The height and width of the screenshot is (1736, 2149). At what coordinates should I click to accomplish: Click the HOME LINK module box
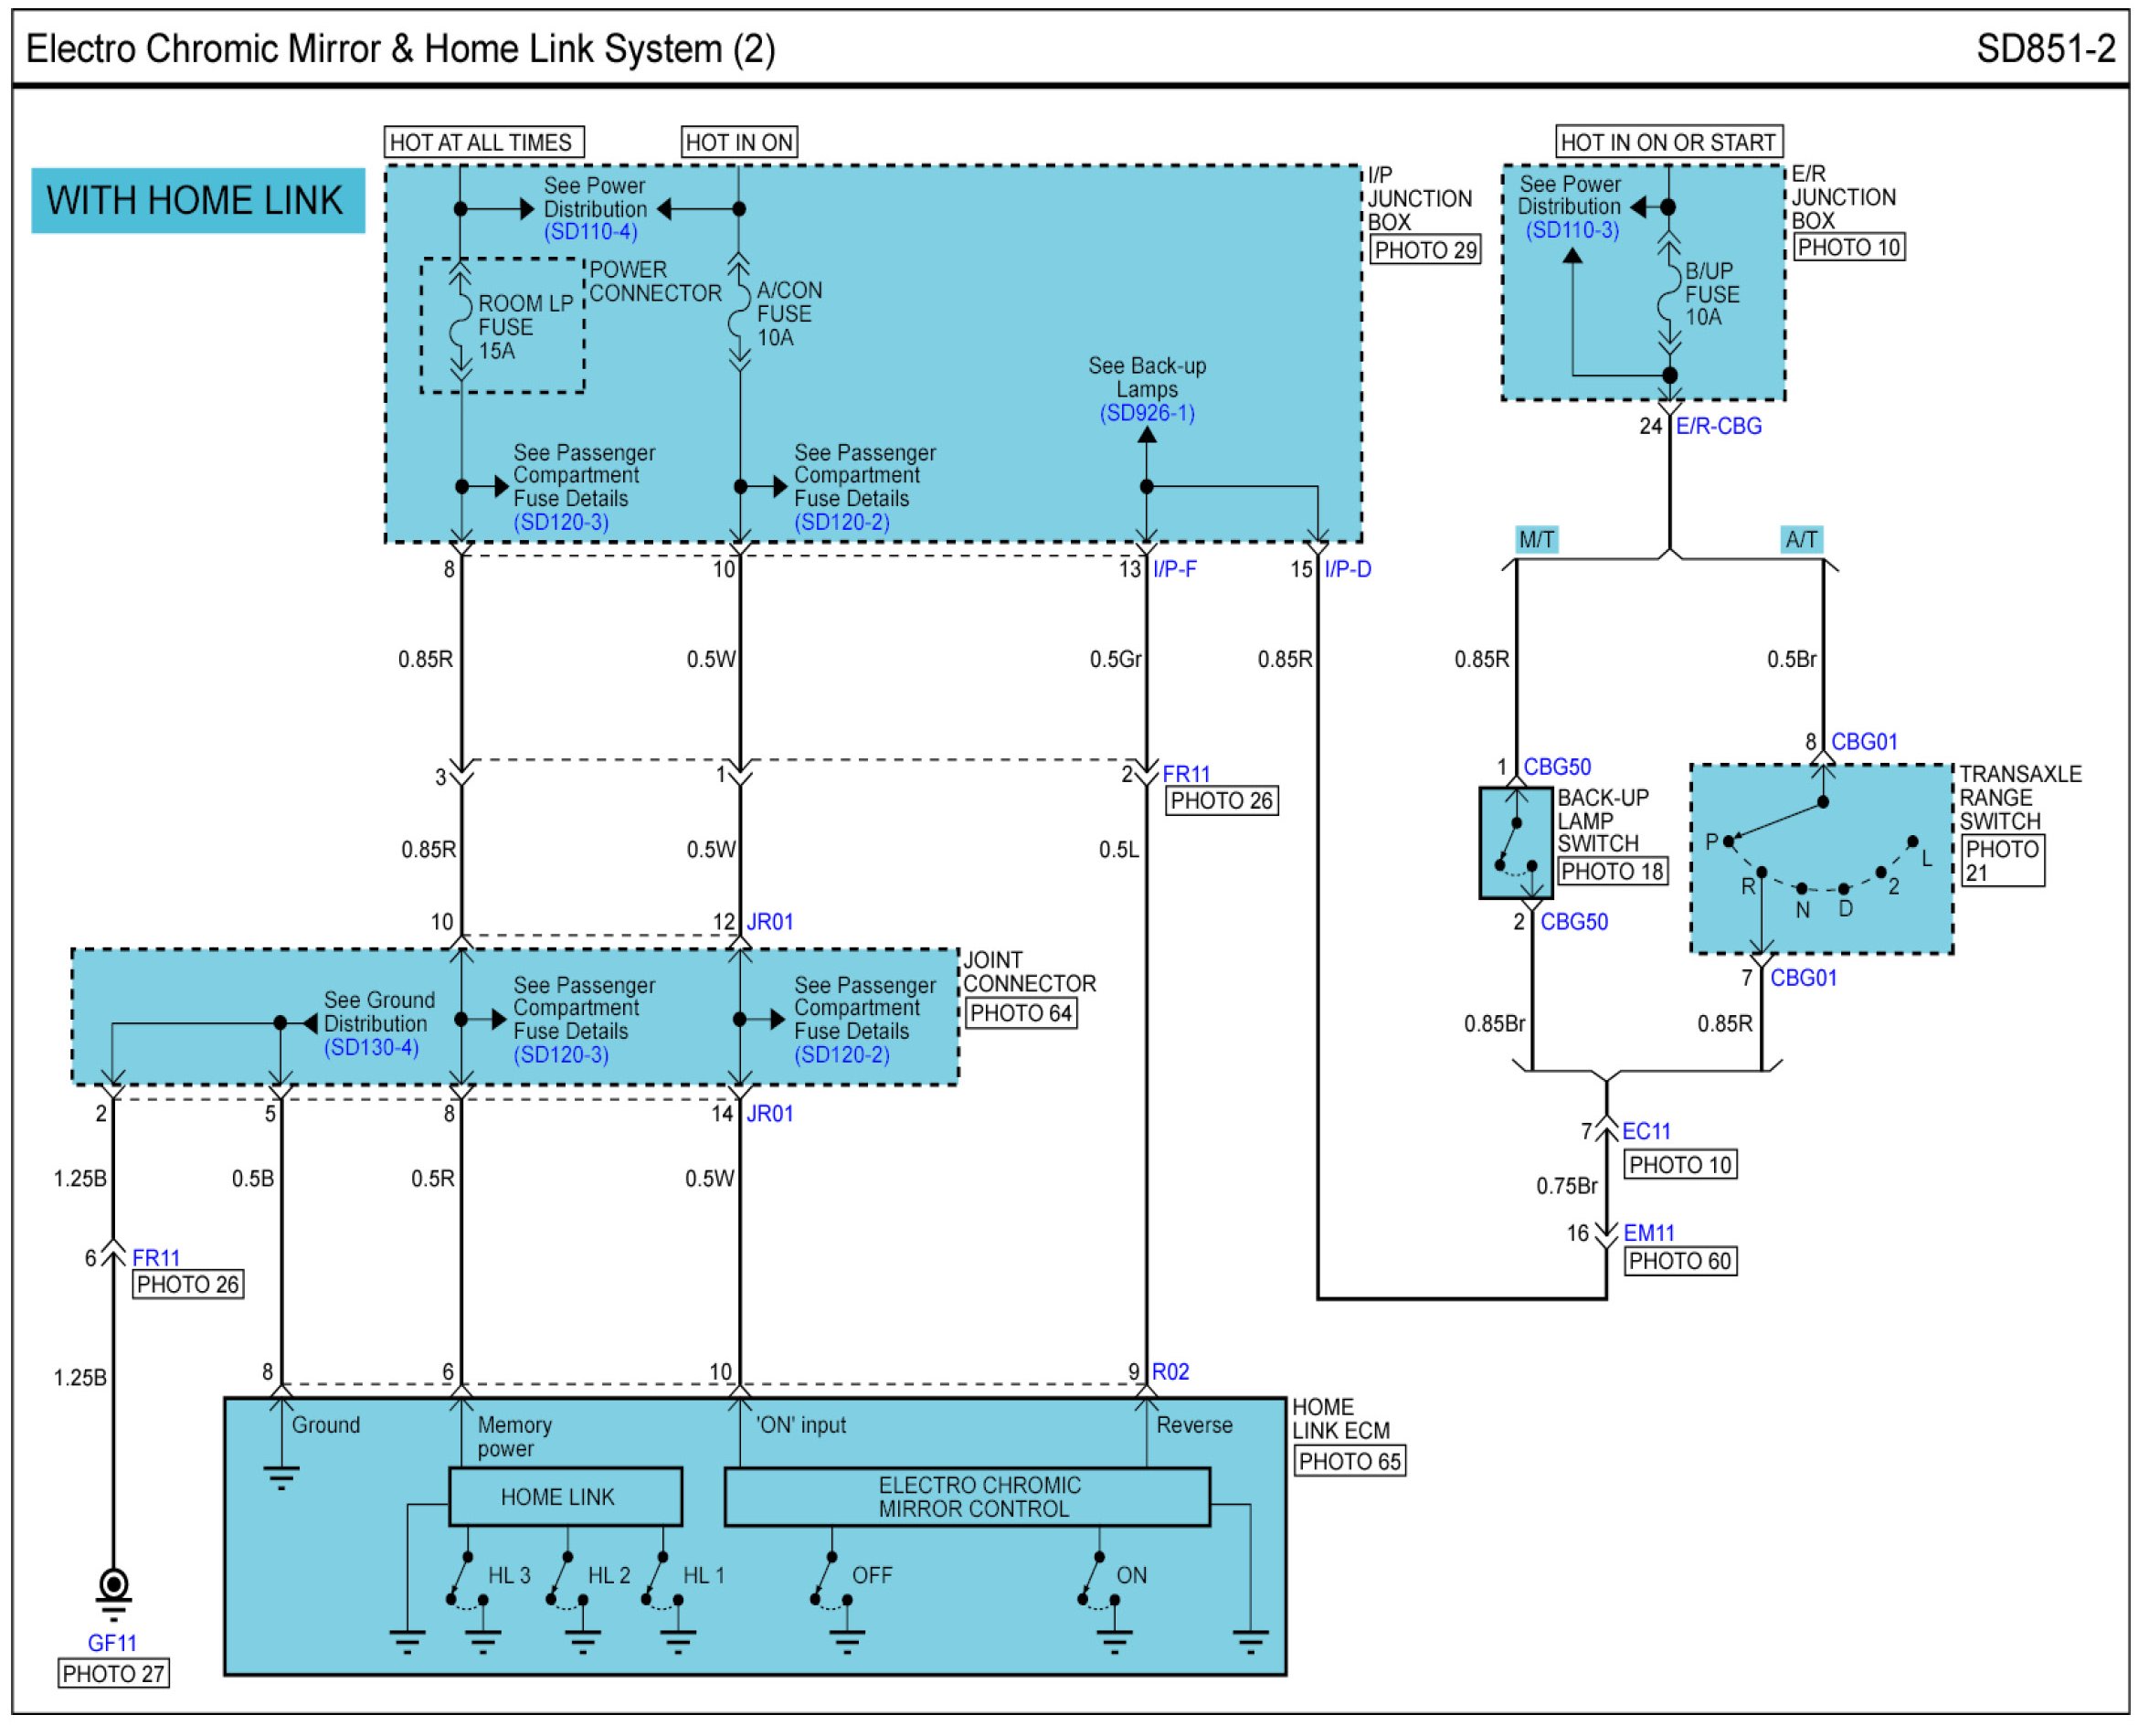[x=566, y=1498]
